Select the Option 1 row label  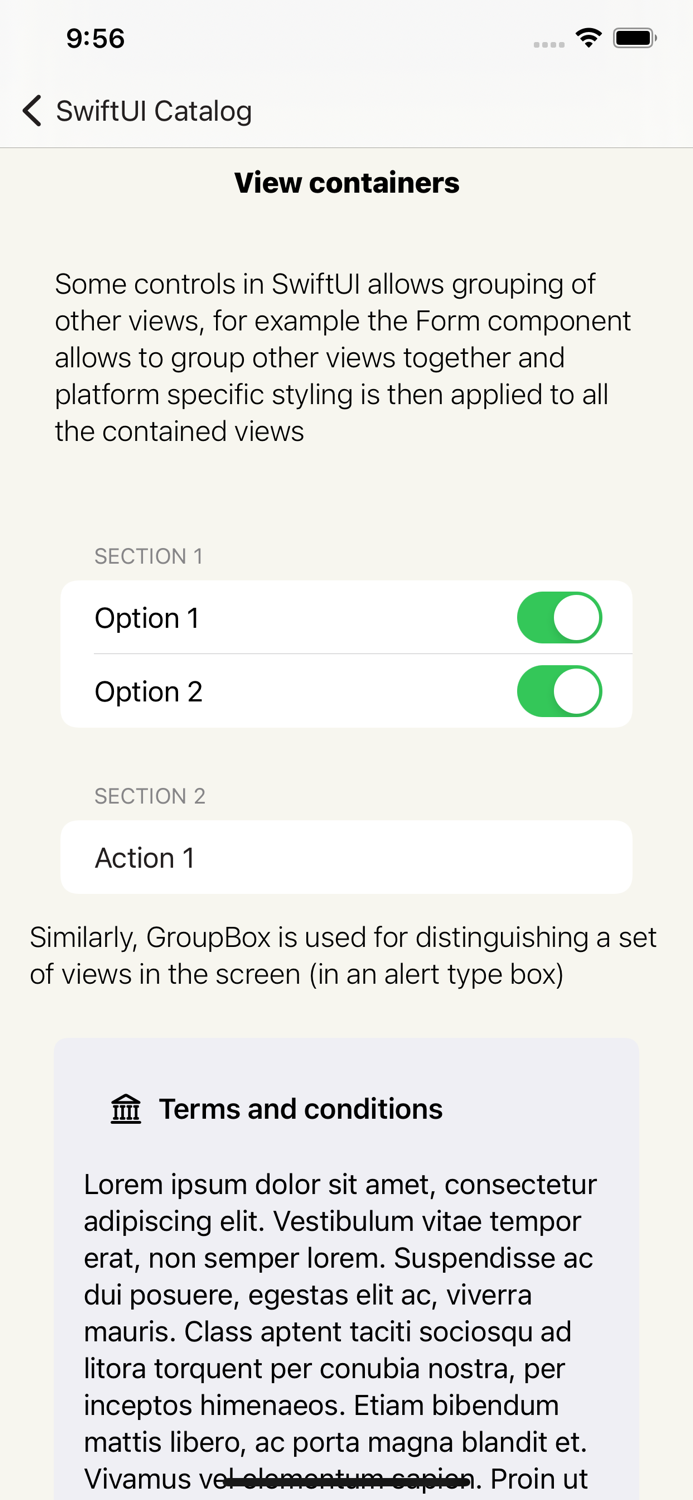click(147, 617)
